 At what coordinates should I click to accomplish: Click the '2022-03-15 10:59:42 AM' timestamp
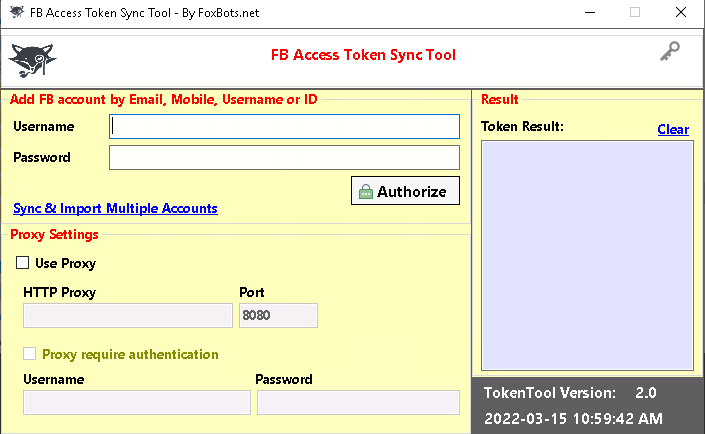click(x=573, y=419)
